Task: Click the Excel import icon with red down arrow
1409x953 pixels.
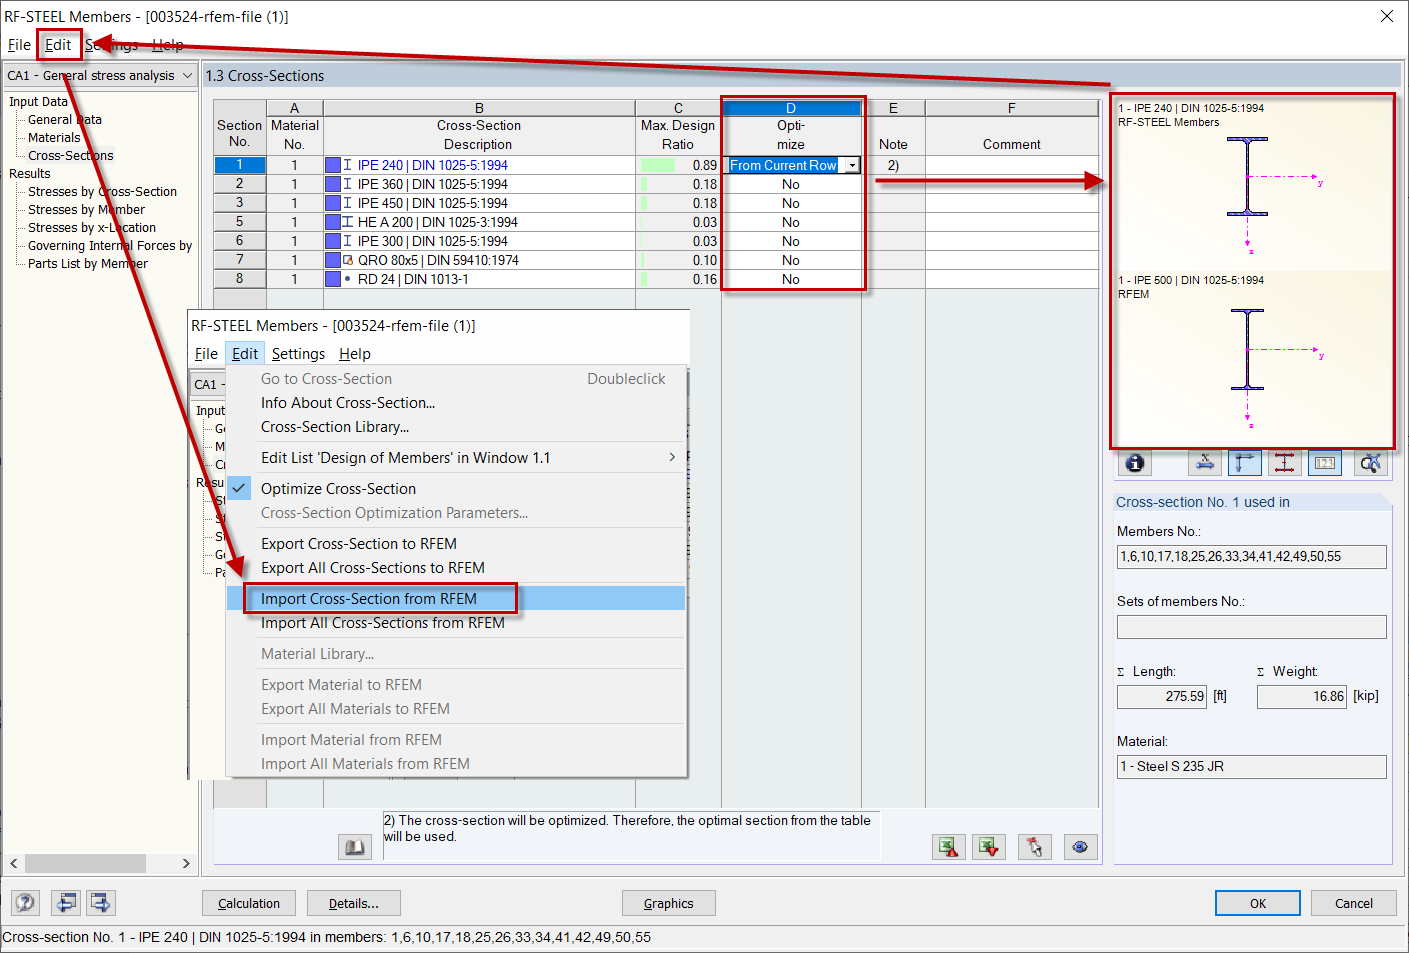Action: pyautogui.click(x=989, y=847)
